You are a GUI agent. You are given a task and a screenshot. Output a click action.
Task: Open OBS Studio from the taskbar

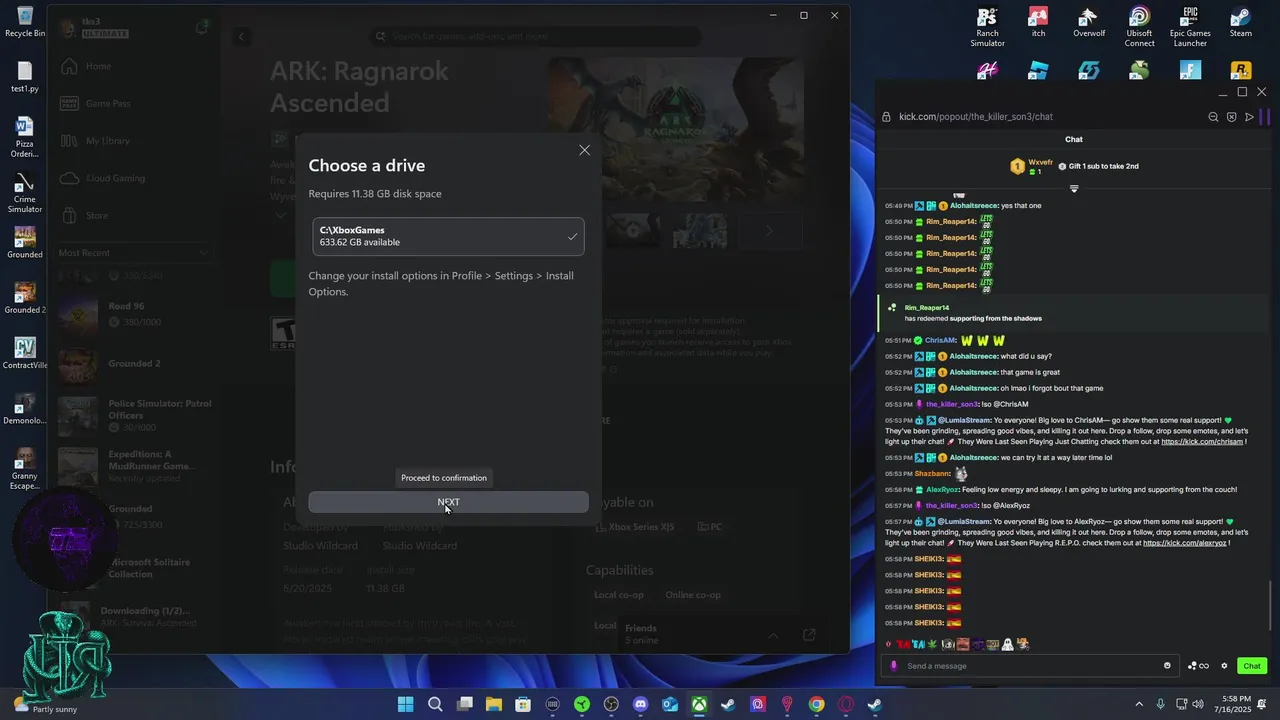tap(611, 705)
